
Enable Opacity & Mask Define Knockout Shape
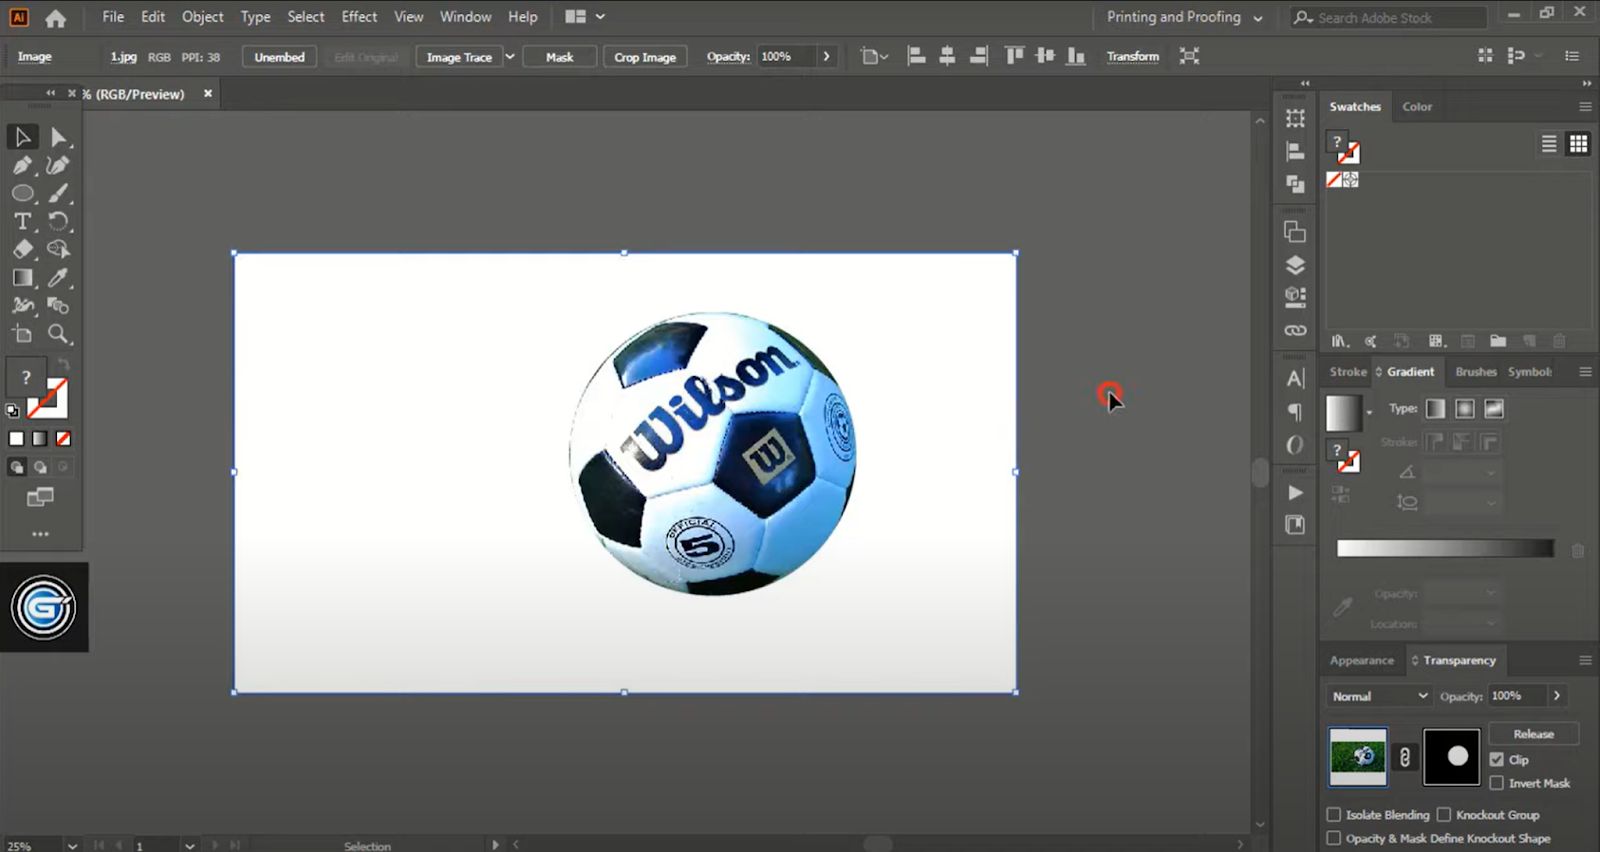(1334, 838)
